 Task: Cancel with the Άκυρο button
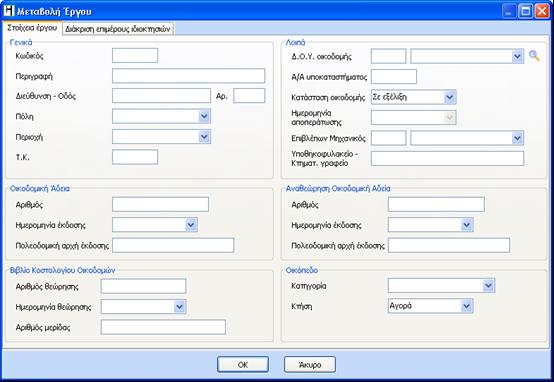(x=310, y=364)
